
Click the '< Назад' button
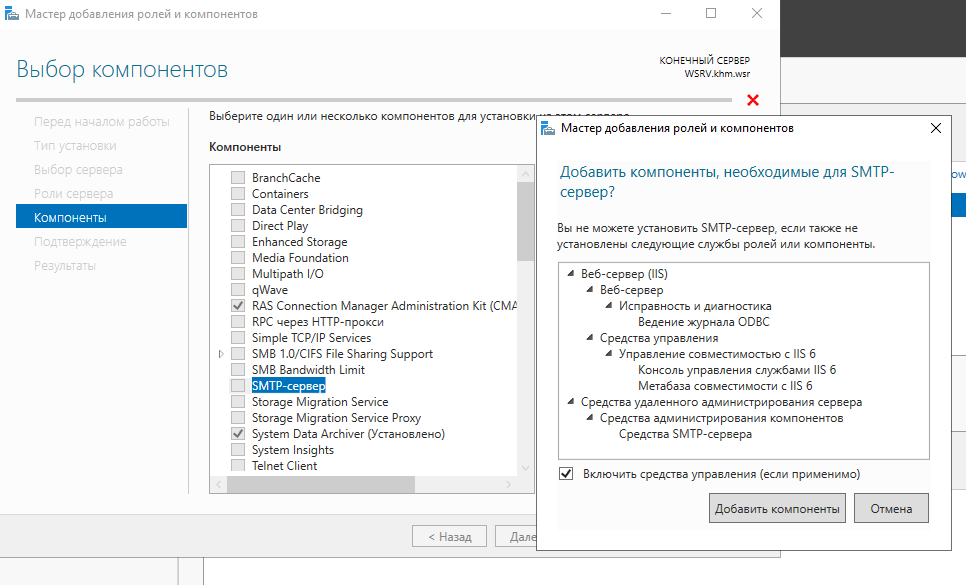(x=449, y=536)
